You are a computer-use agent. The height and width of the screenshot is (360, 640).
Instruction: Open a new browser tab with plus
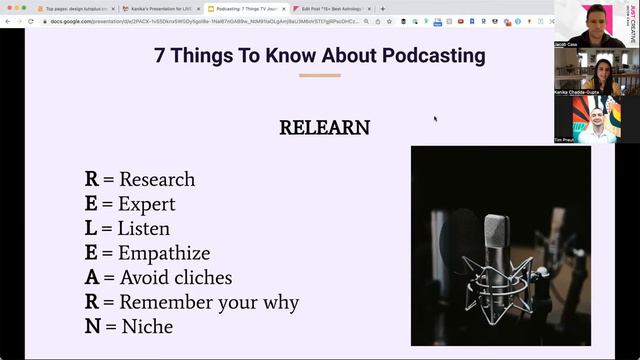pos(382,9)
